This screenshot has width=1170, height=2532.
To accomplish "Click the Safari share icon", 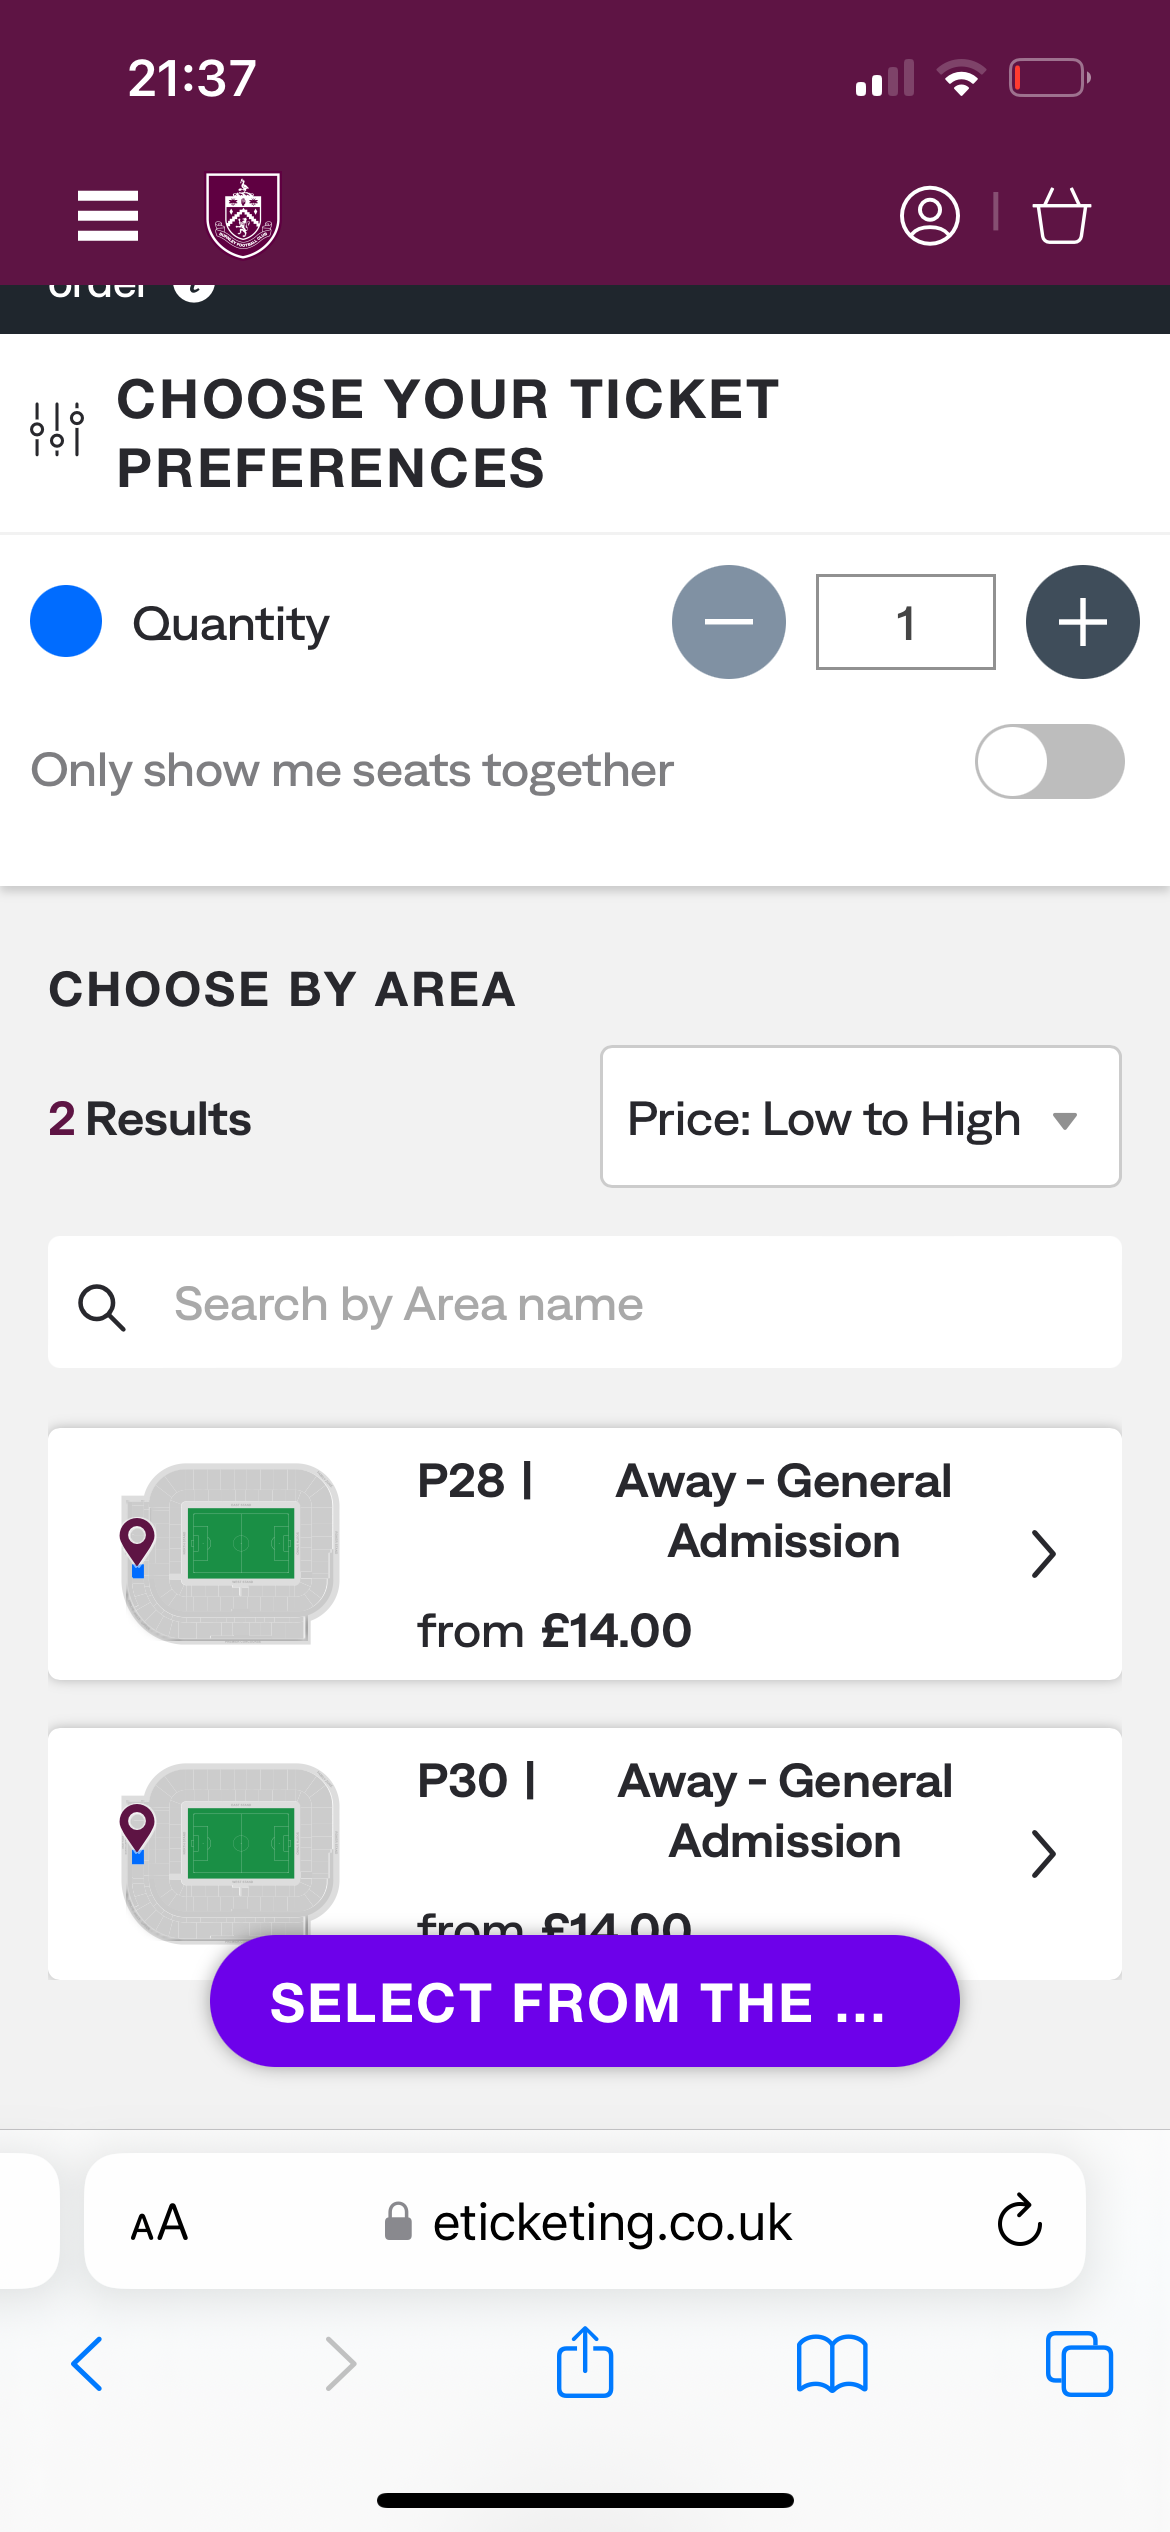I will point(585,2363).
